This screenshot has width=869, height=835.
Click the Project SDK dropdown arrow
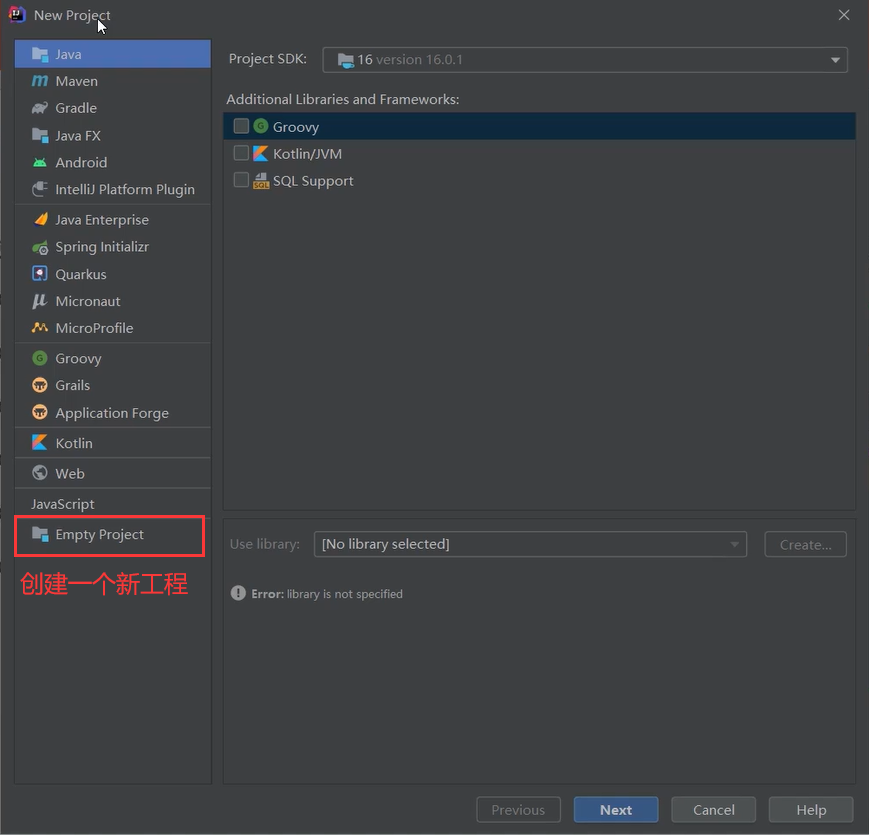[835, 60]
